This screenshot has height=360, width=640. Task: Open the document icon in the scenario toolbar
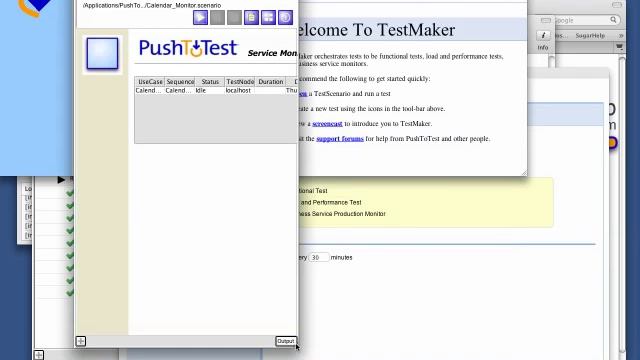251,18
